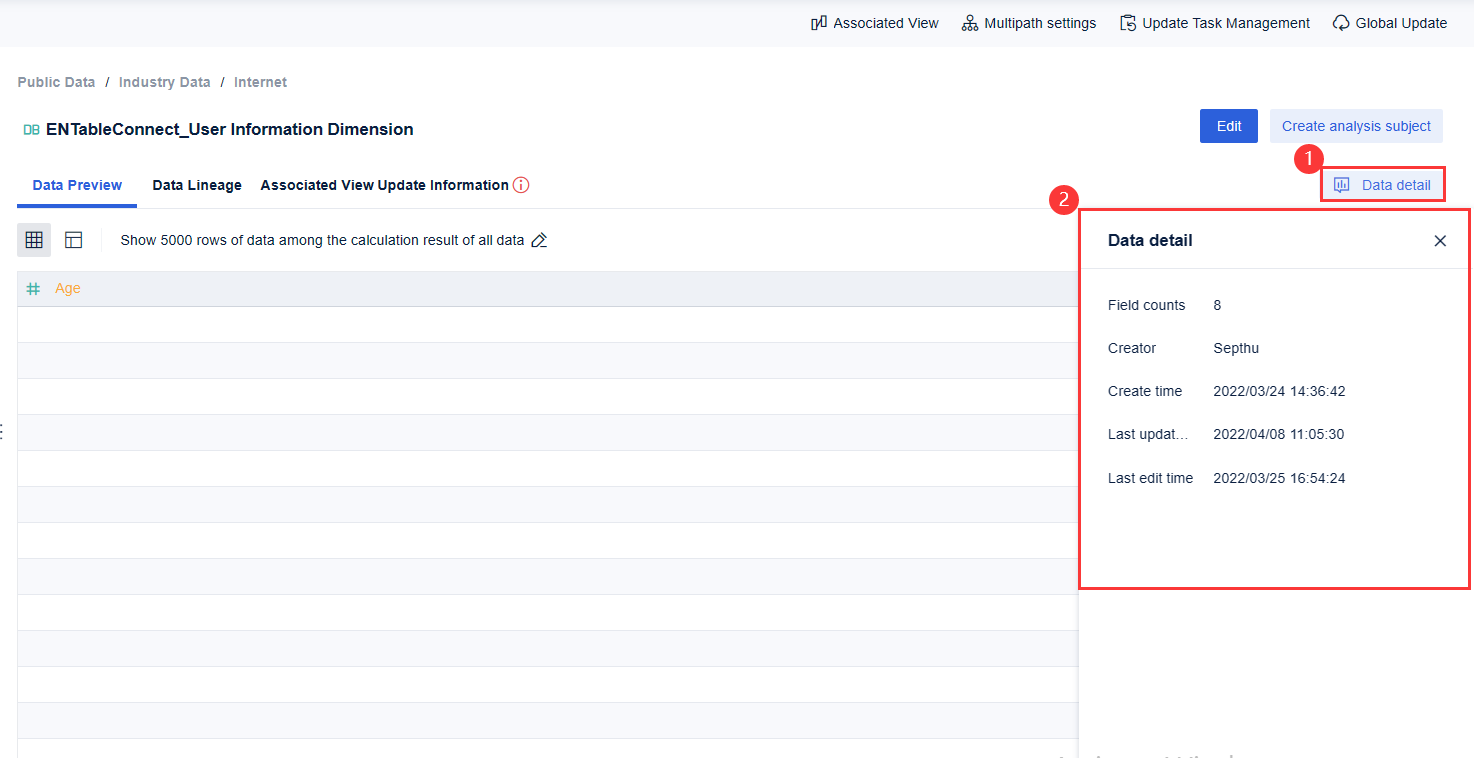The image size is (1474, 758).
Task: Click Show 5000 rows of data text
Action: click(323, 240)
